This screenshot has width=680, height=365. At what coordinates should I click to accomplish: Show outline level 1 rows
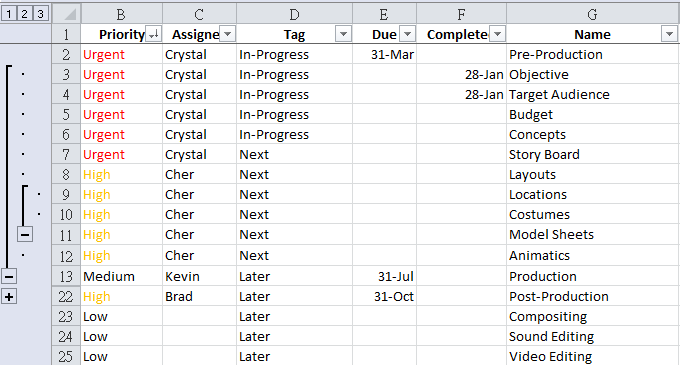tap(9, 14)
